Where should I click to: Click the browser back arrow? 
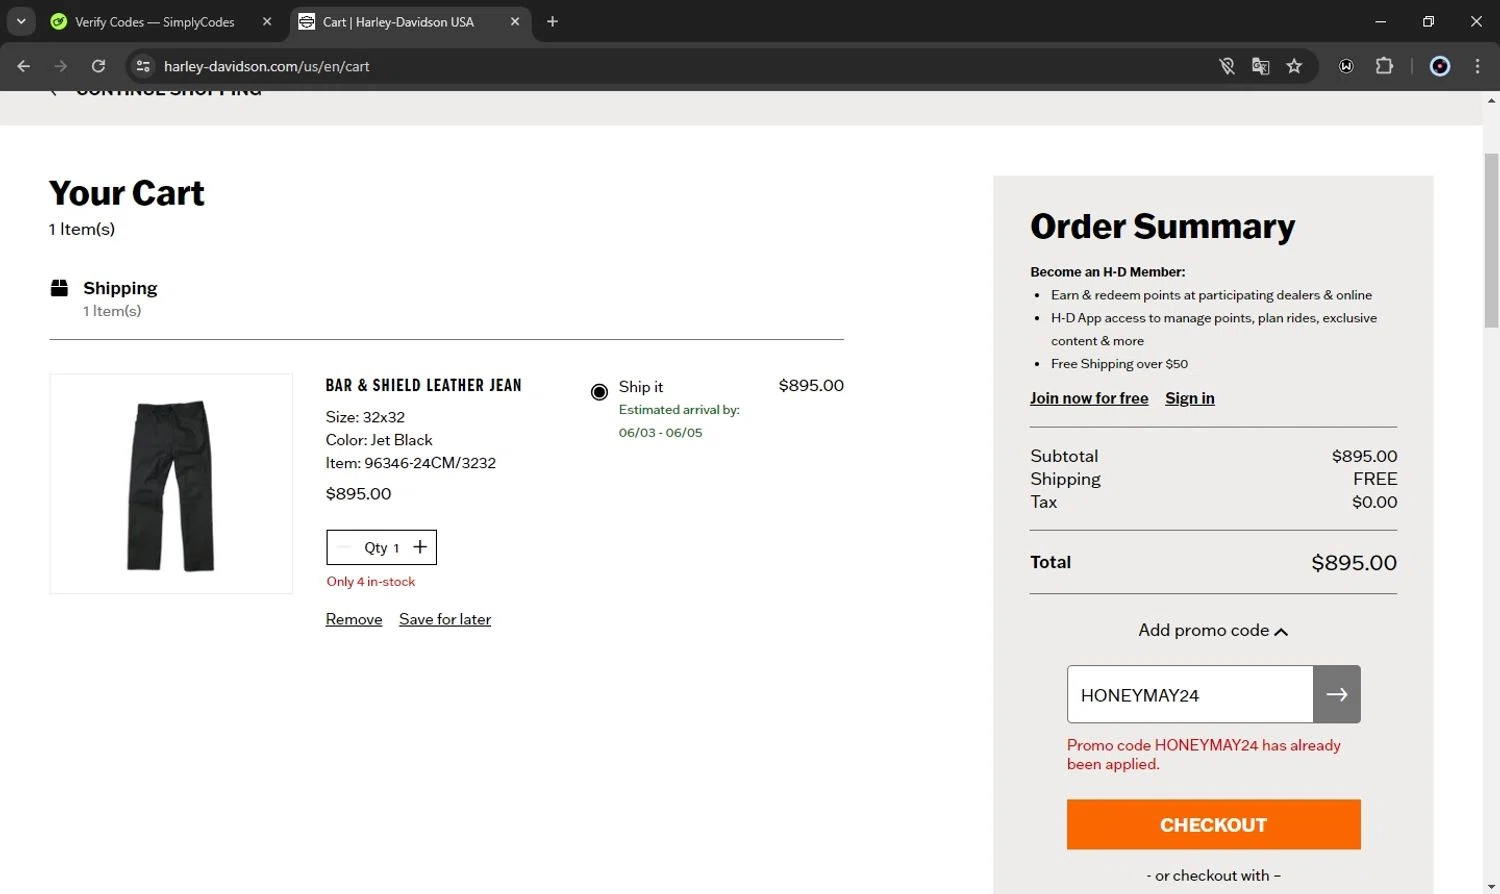[x=24, y=66]
